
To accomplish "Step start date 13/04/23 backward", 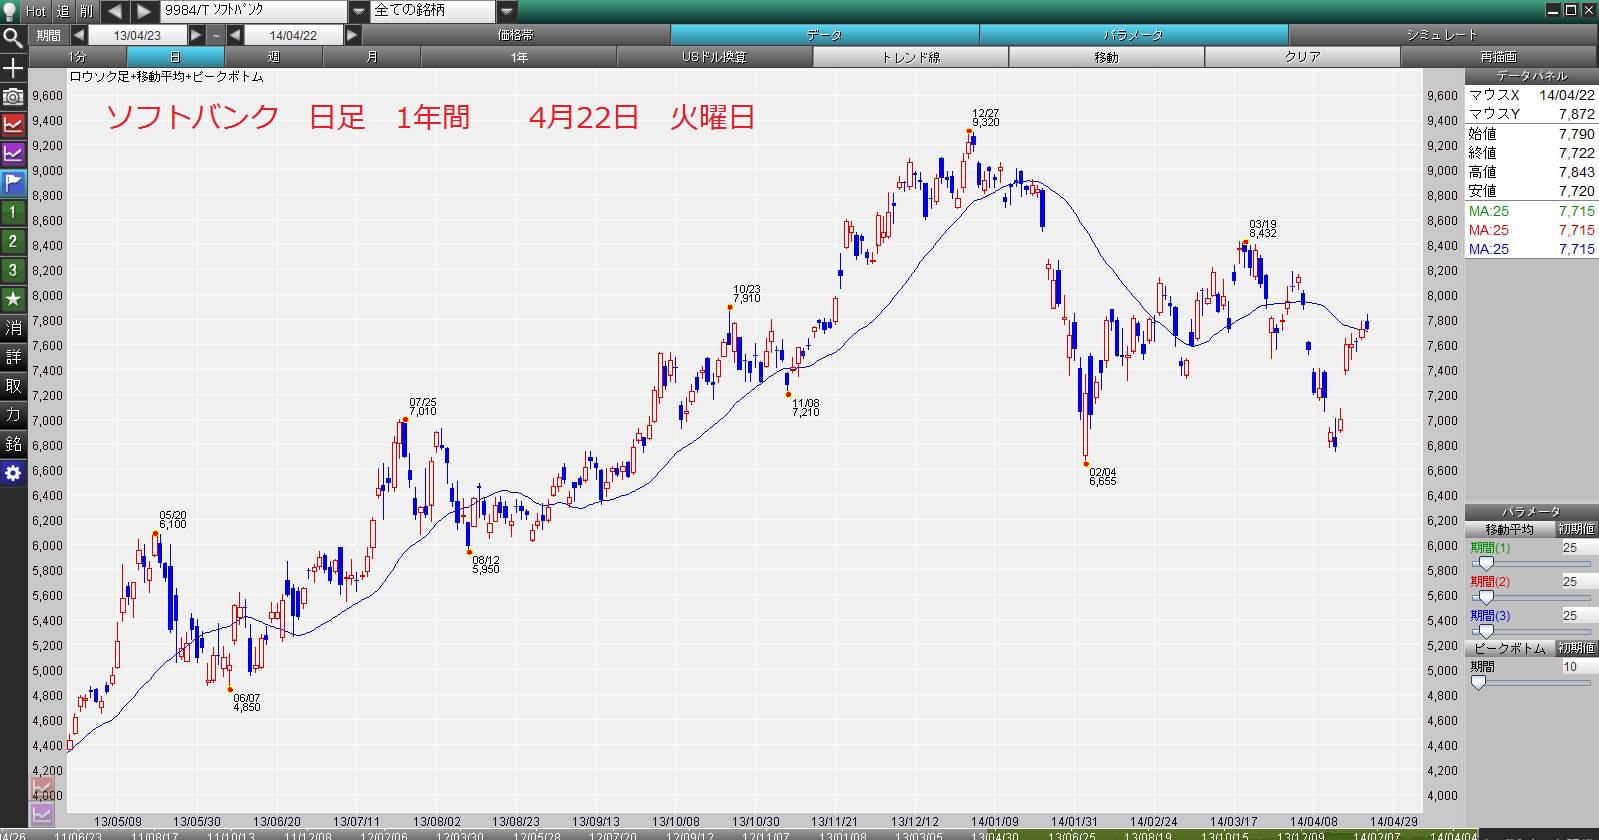I will pyautogui.click(x=78, y=35).
